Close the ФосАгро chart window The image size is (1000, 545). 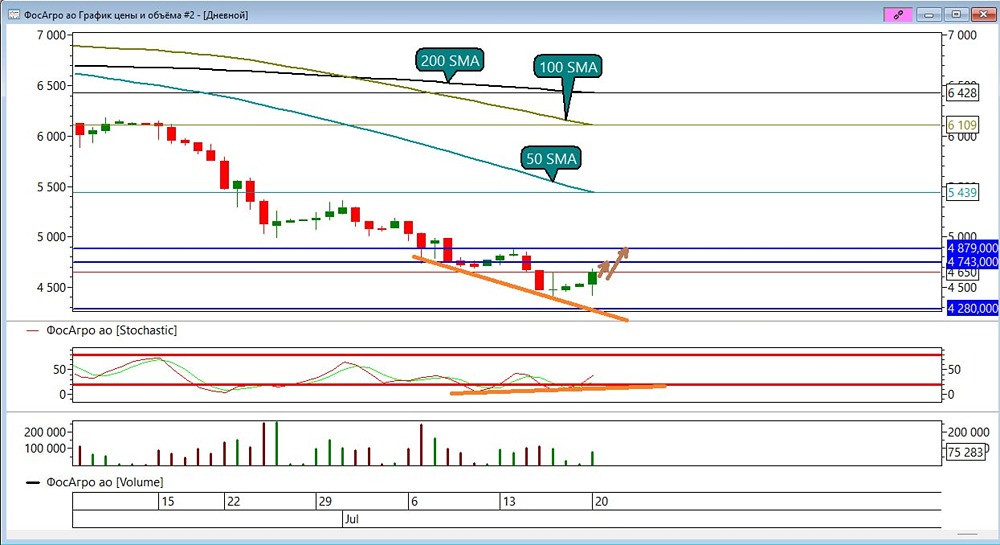(x=982, y=15)
